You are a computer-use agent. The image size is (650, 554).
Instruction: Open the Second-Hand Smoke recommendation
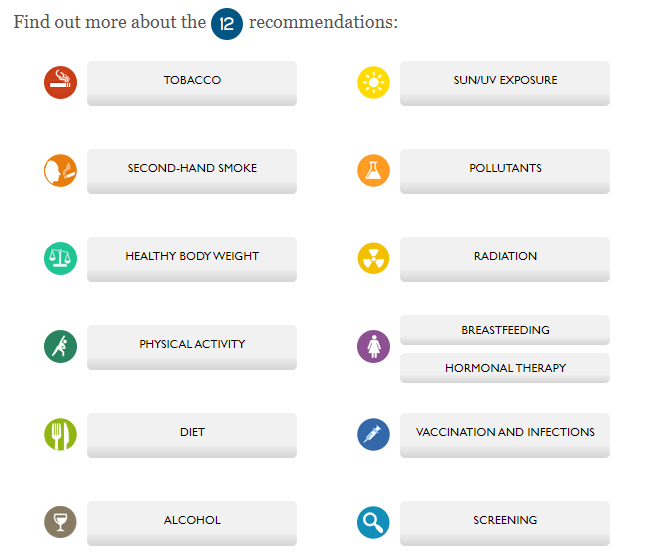click(192, 170)
